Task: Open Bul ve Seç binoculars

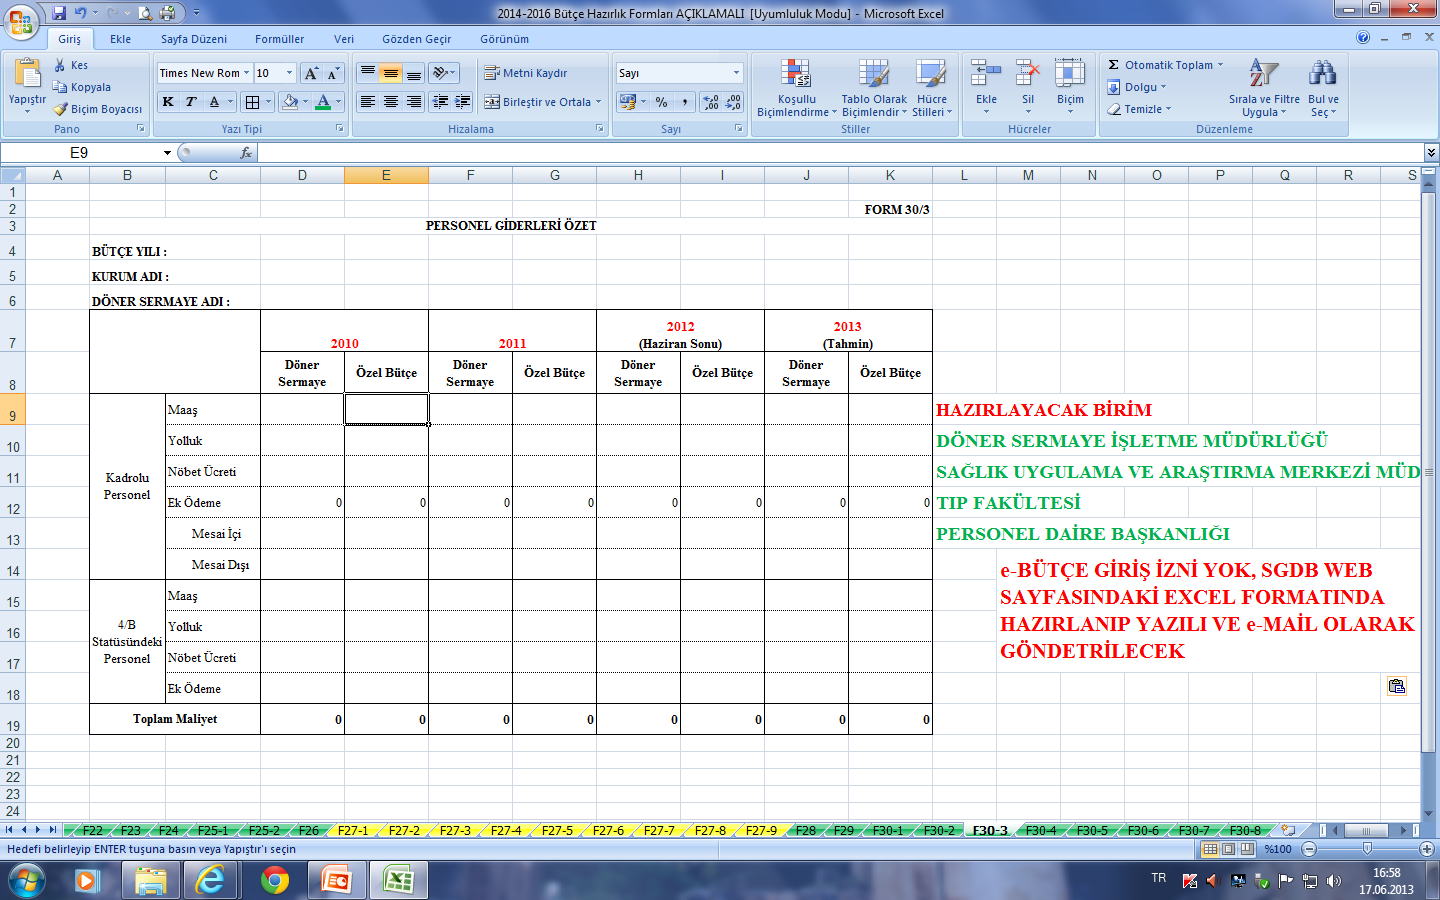Action: point(1323,88)
